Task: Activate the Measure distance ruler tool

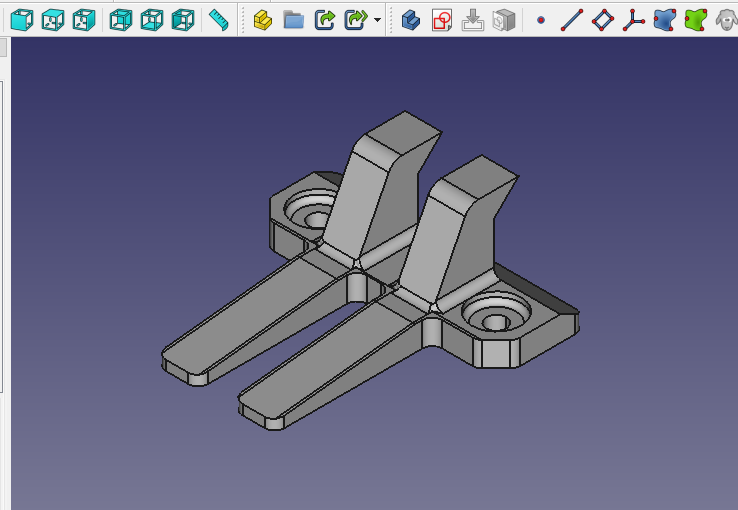Action: pyautogui.click(x=219, y=19)
